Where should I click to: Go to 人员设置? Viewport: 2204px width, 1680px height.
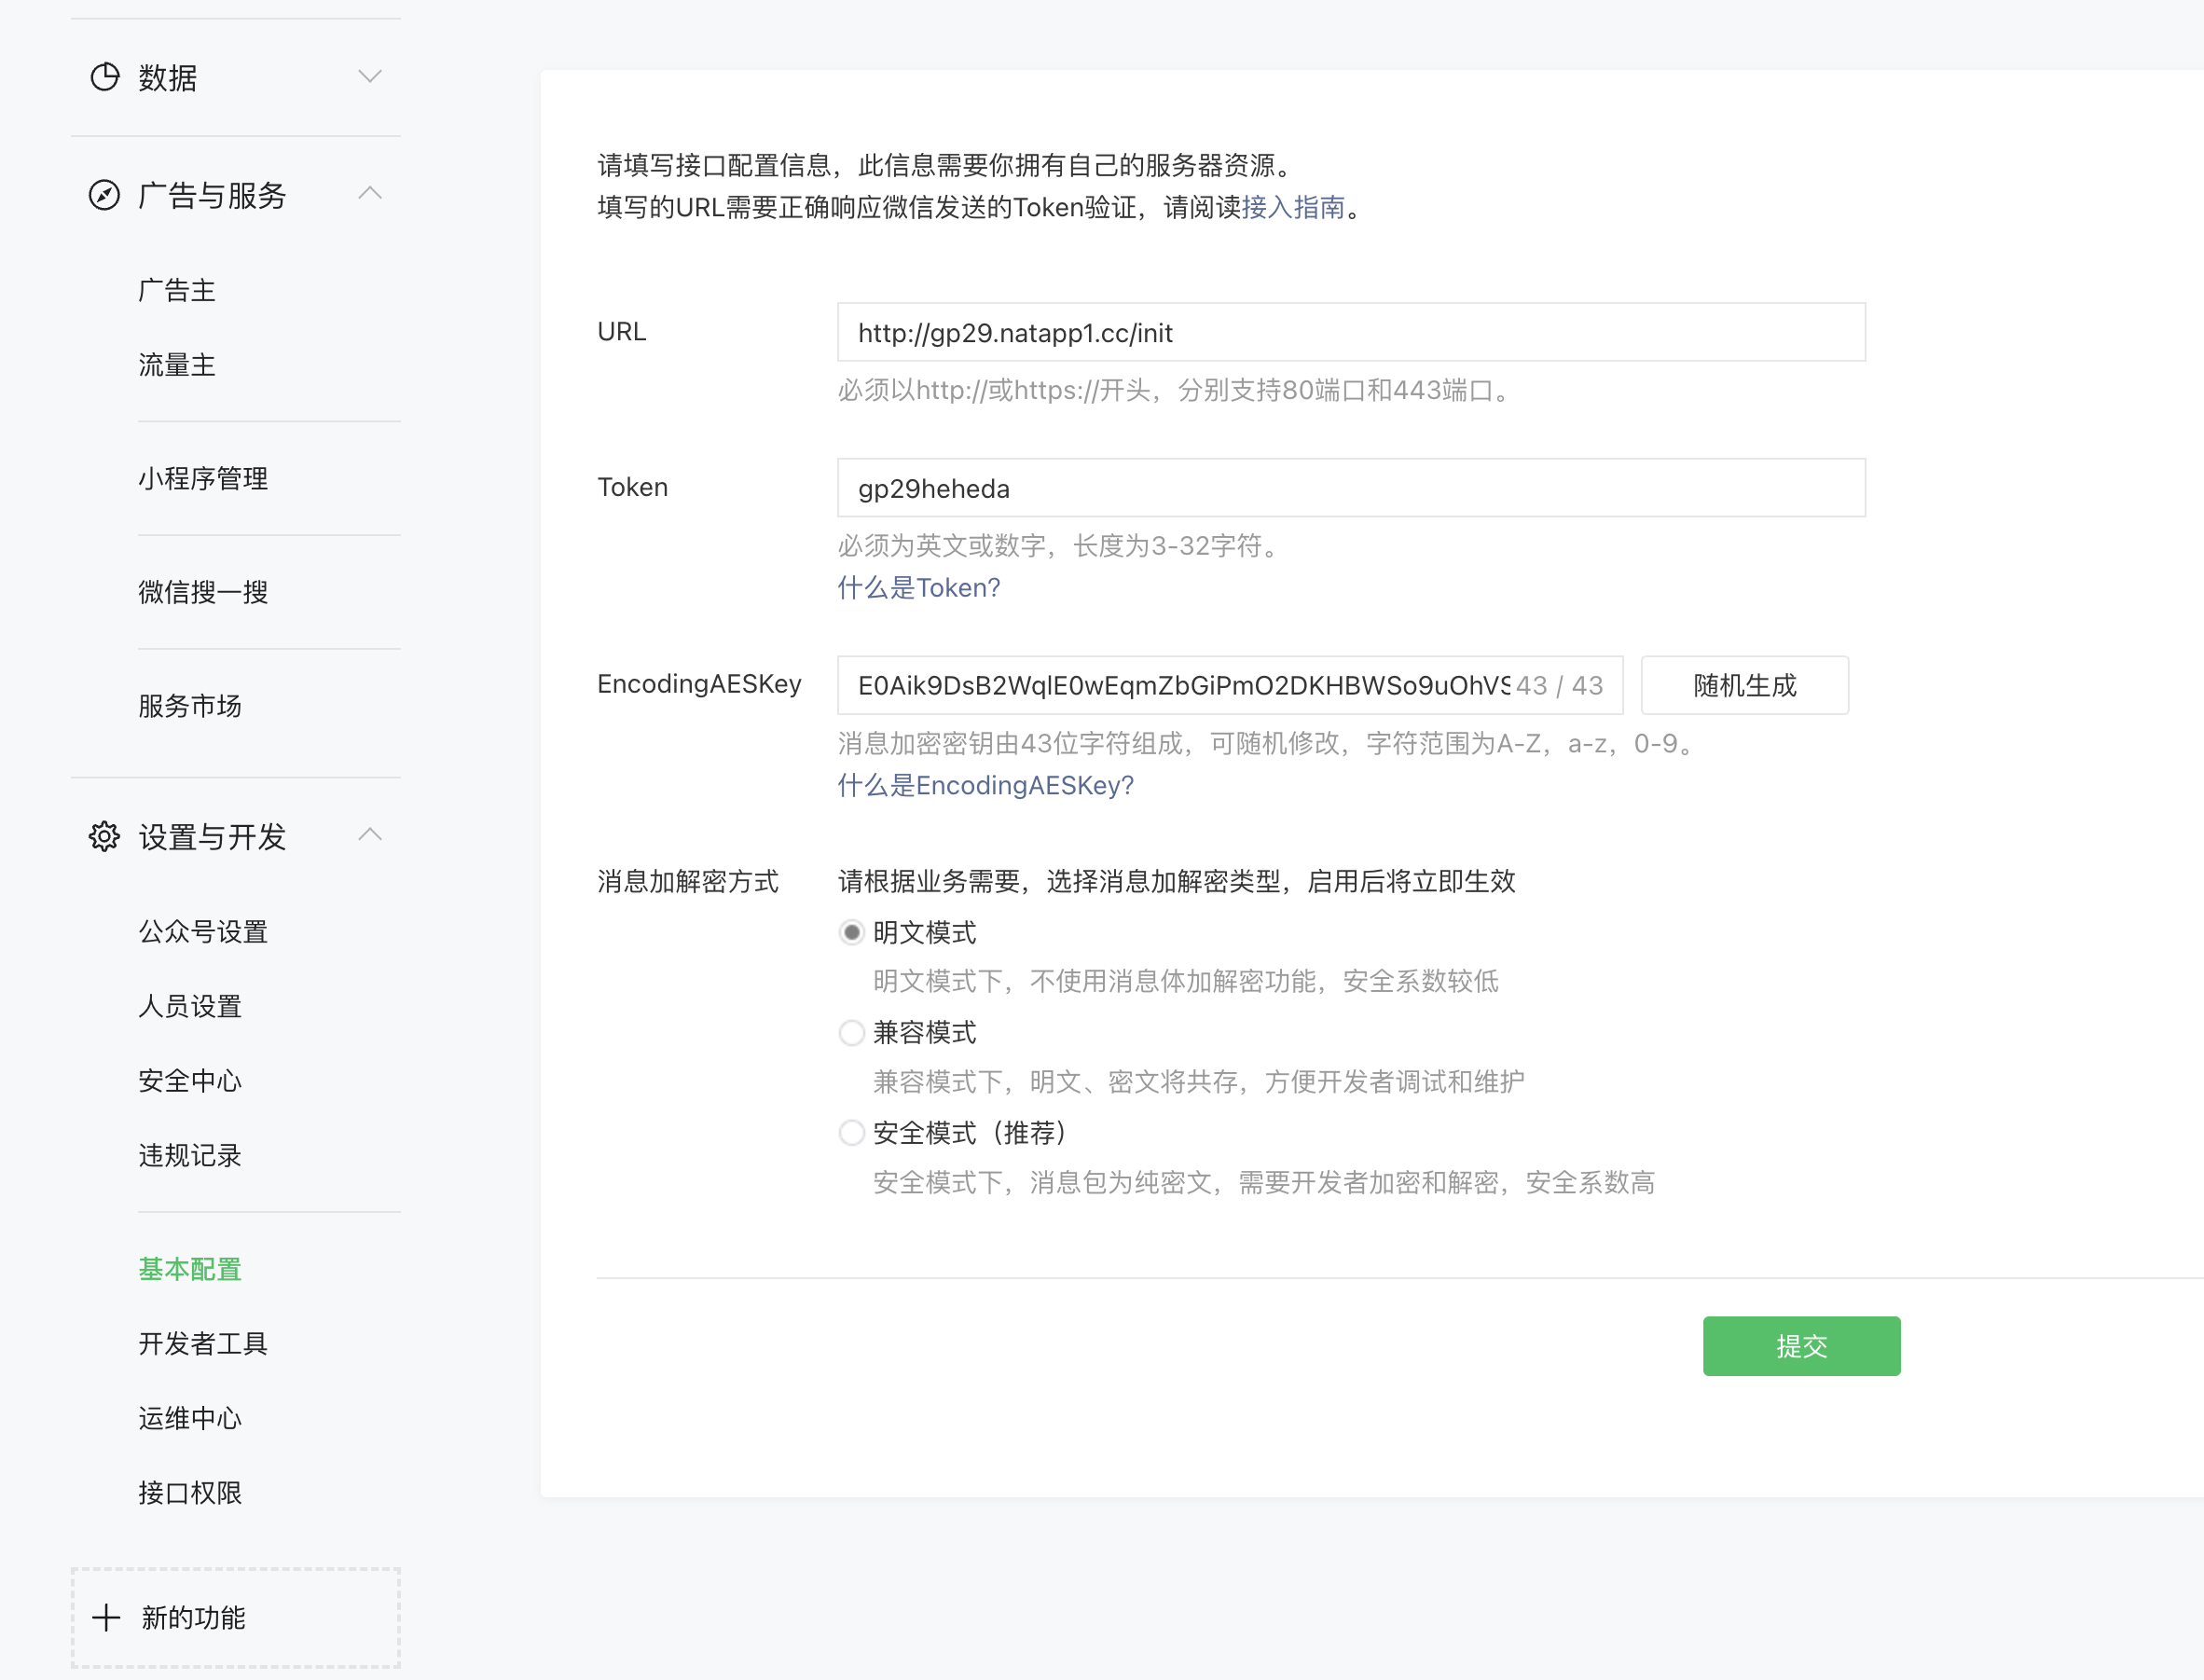click(x=190, y=1006)
